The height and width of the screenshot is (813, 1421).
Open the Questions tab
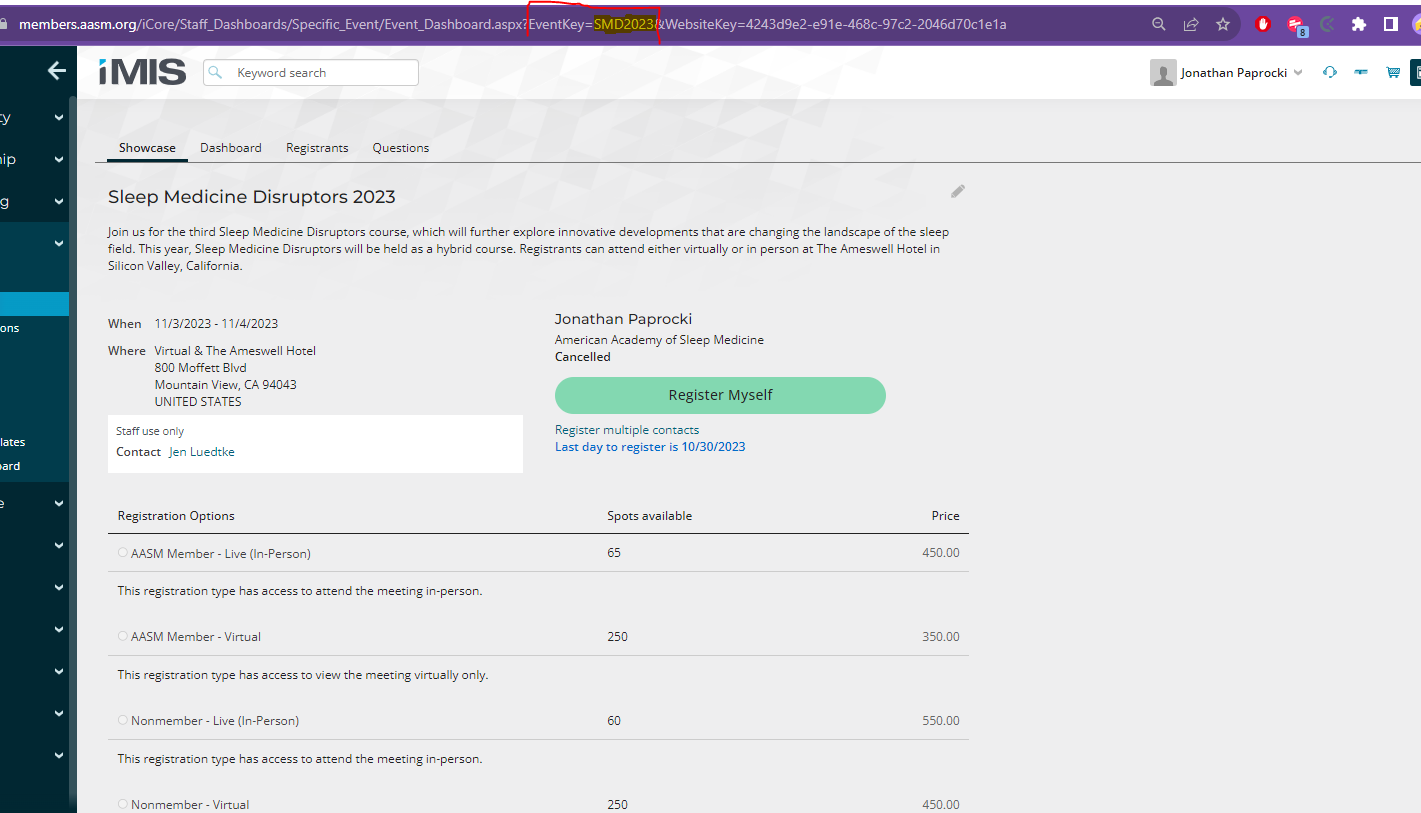[x=401, y=148]
